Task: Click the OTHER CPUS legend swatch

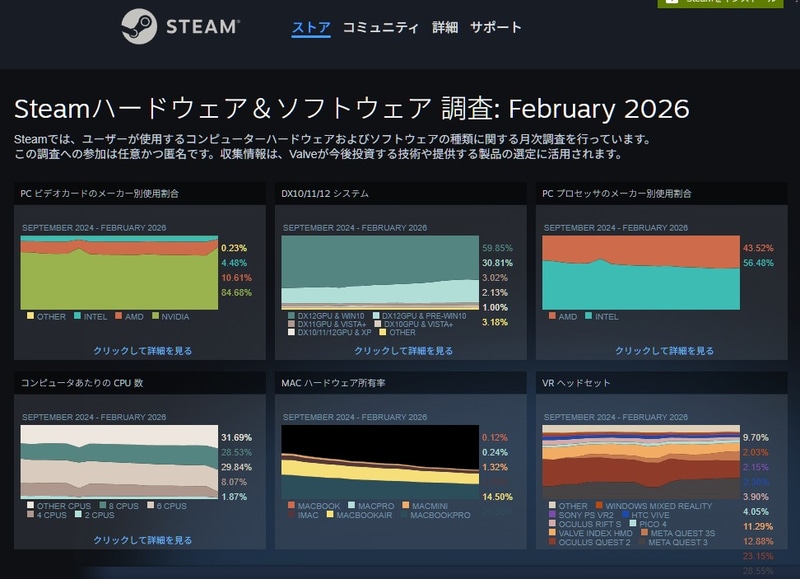Action: pos(31,505)
